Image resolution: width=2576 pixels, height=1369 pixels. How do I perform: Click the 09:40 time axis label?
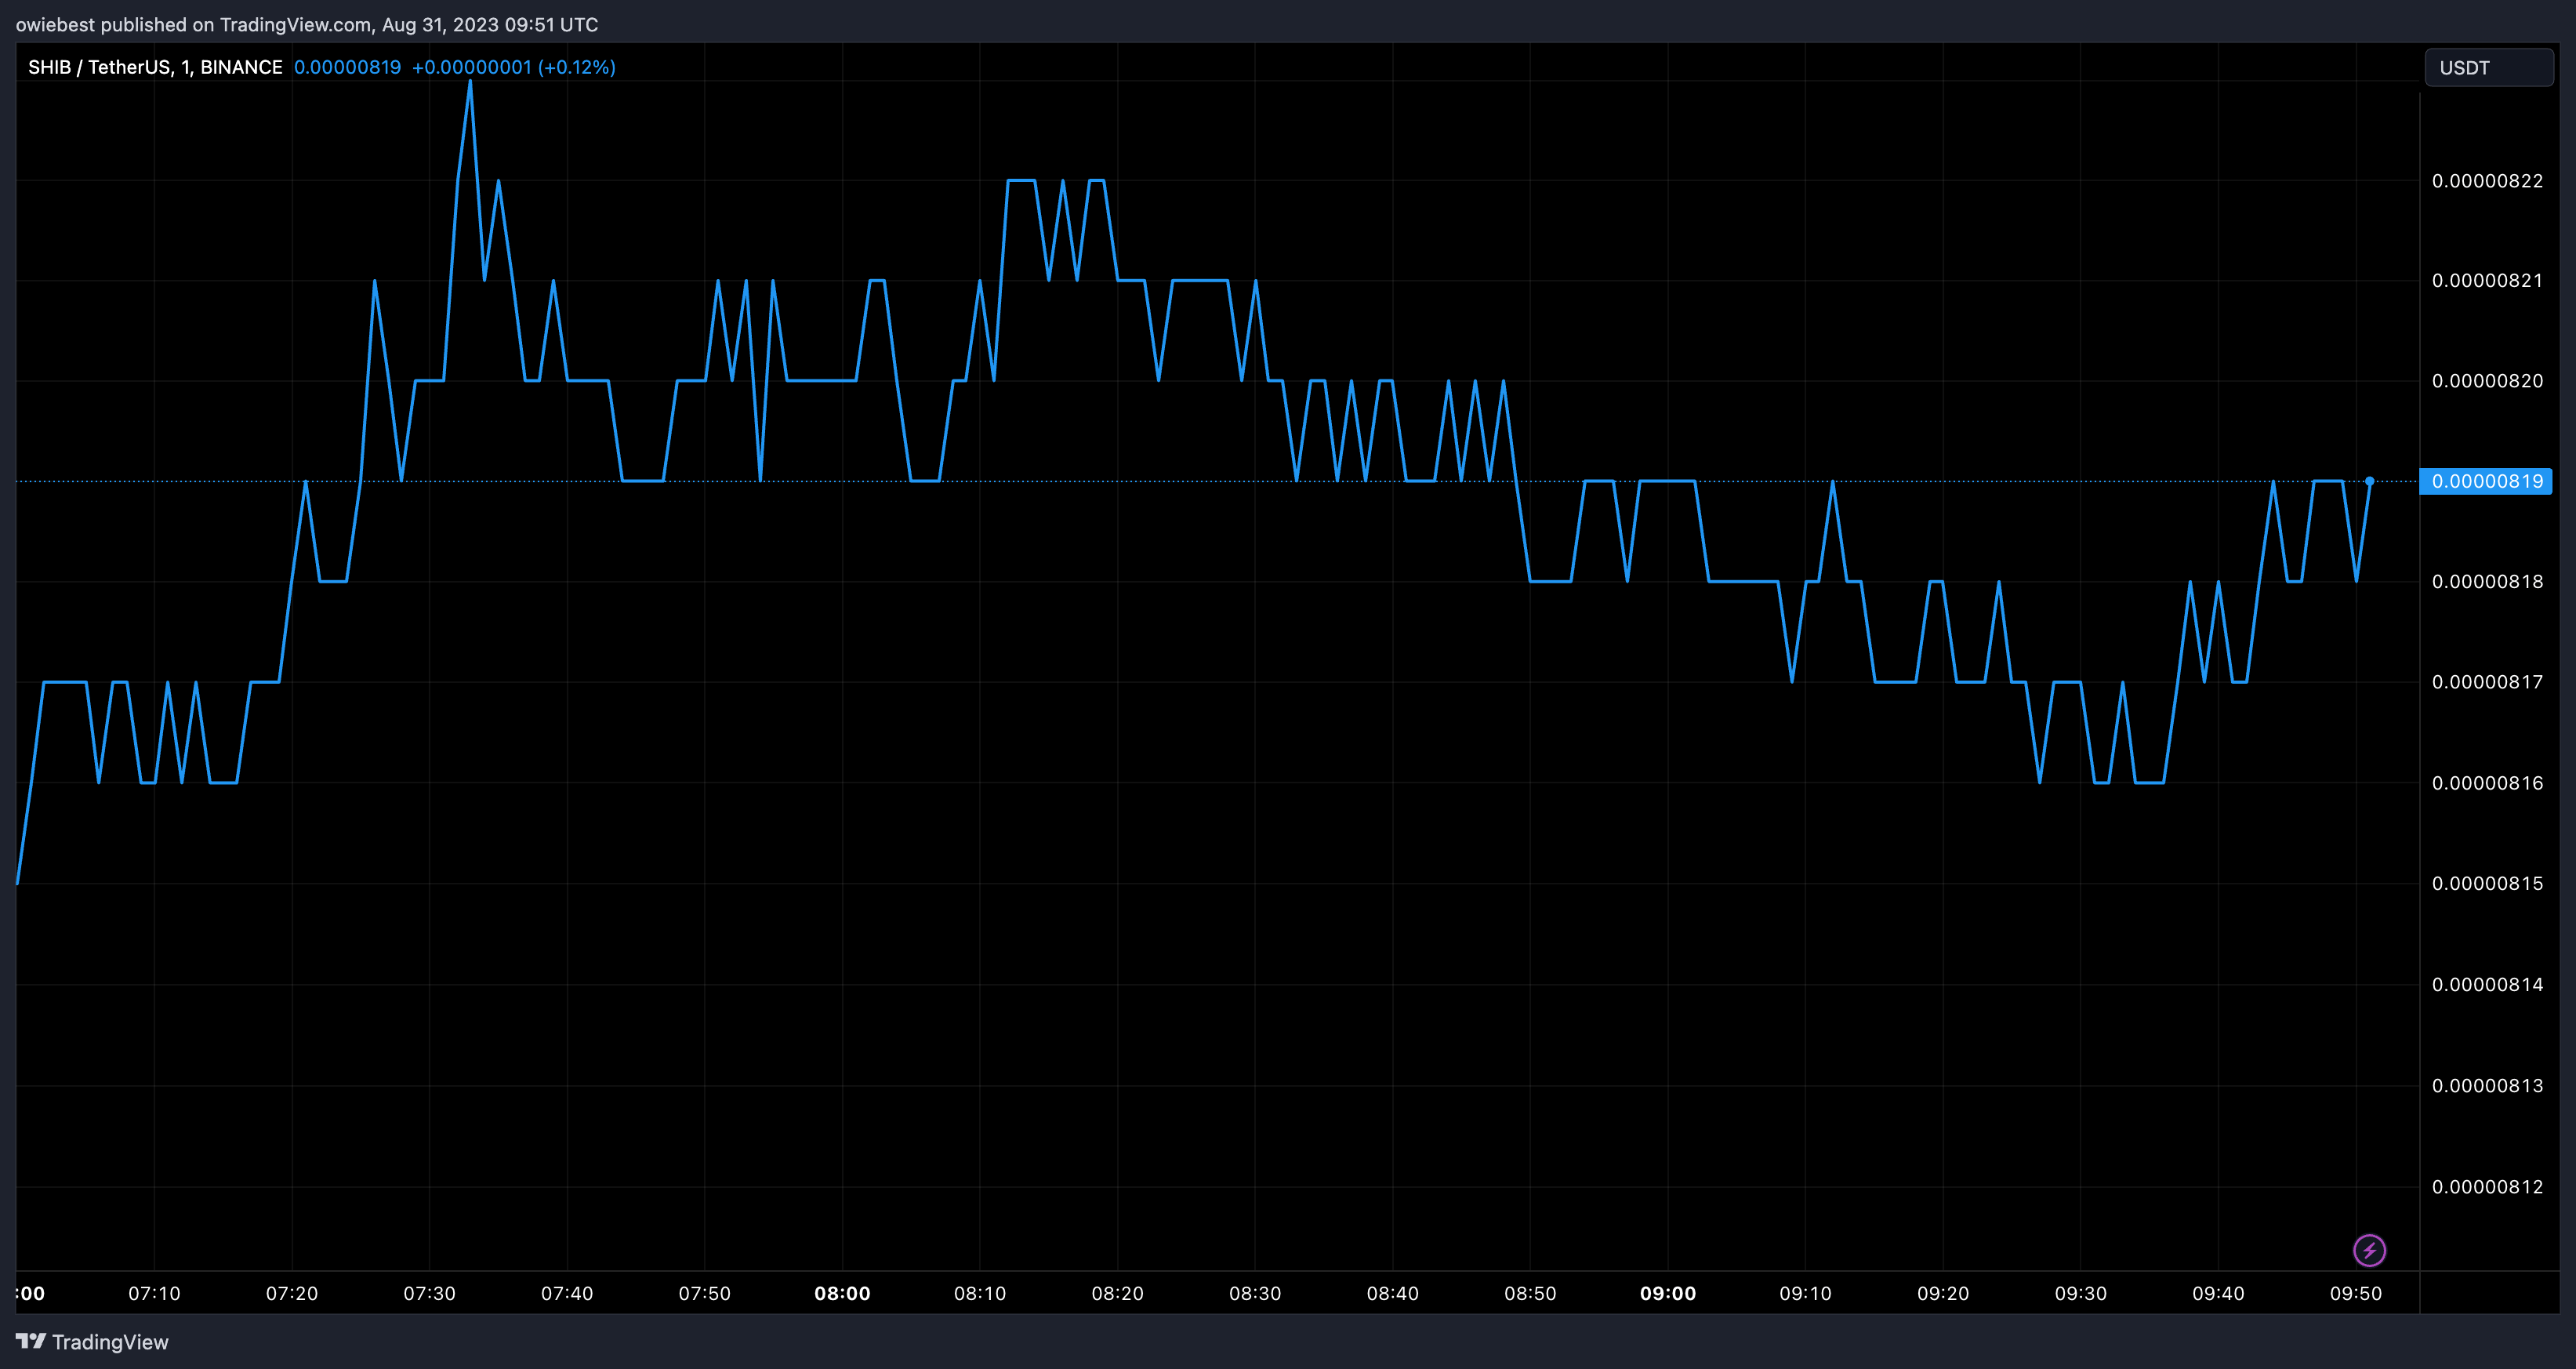click(2218, 1293)
